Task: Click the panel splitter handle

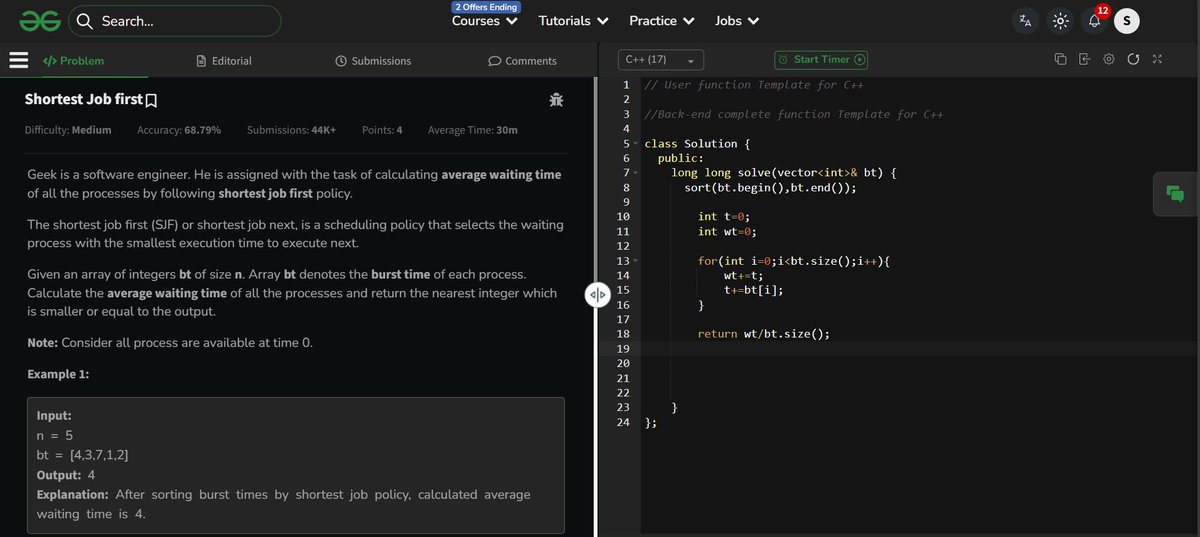Action: click(x=596, y=295)
